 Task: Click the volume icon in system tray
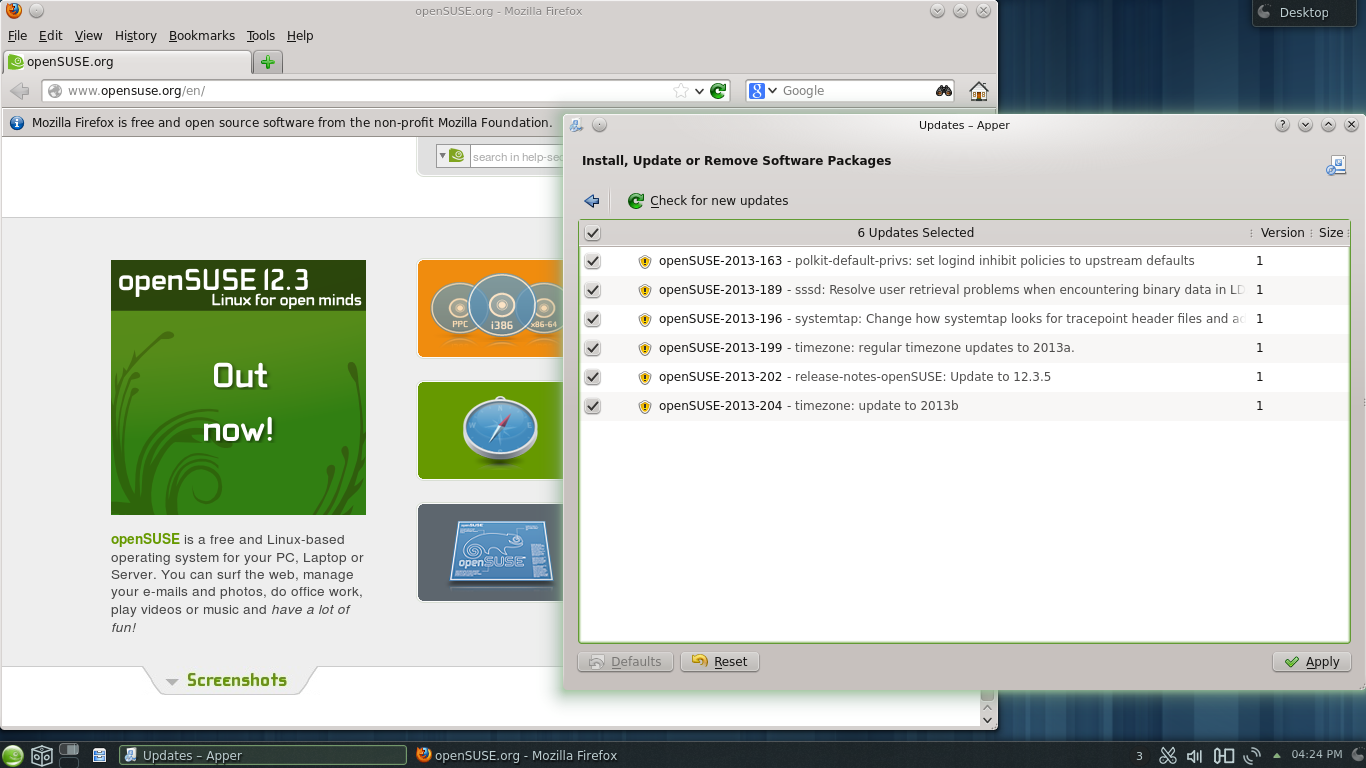pyautogui.click(x=1195, y=756)
